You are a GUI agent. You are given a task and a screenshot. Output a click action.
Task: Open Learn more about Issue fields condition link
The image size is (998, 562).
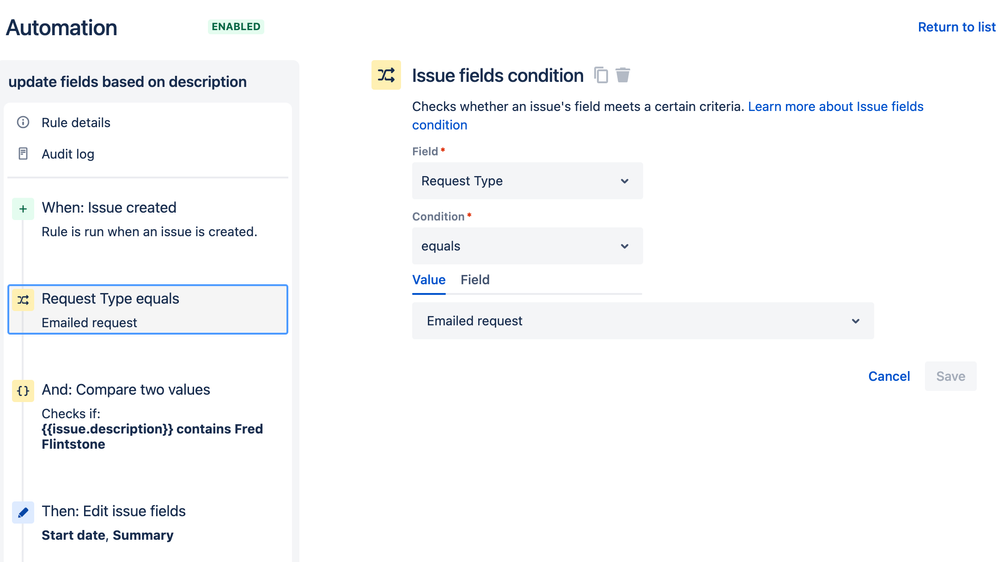835,106
